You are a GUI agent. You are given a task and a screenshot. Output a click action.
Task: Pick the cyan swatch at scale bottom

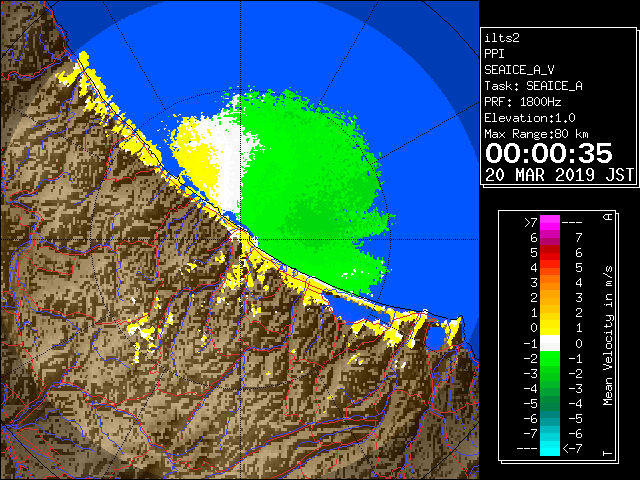(550, 448)
